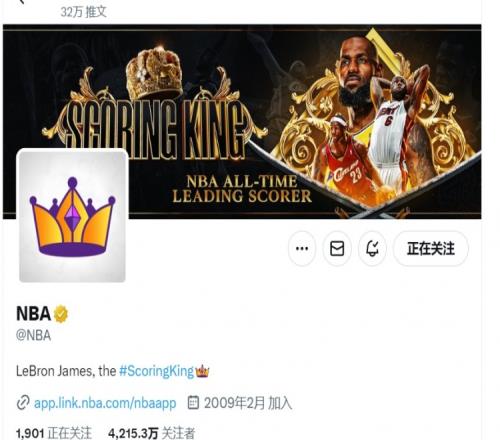Open the Scoring King banner image

(242, 122)
